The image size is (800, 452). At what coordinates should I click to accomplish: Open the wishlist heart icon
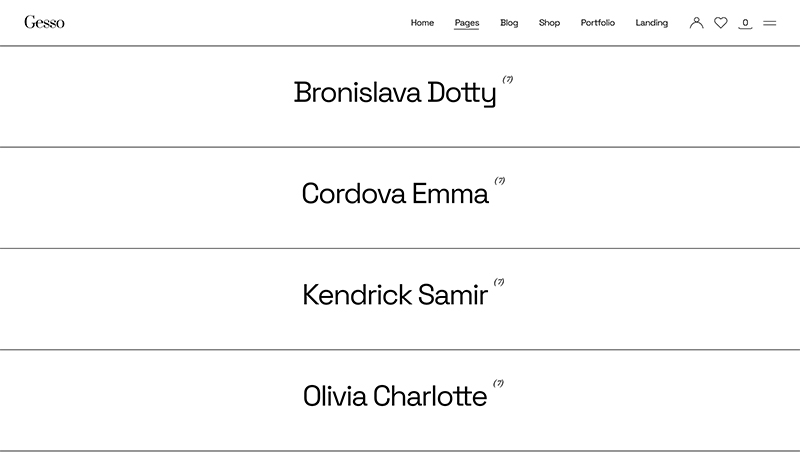(x=720, y=23)
